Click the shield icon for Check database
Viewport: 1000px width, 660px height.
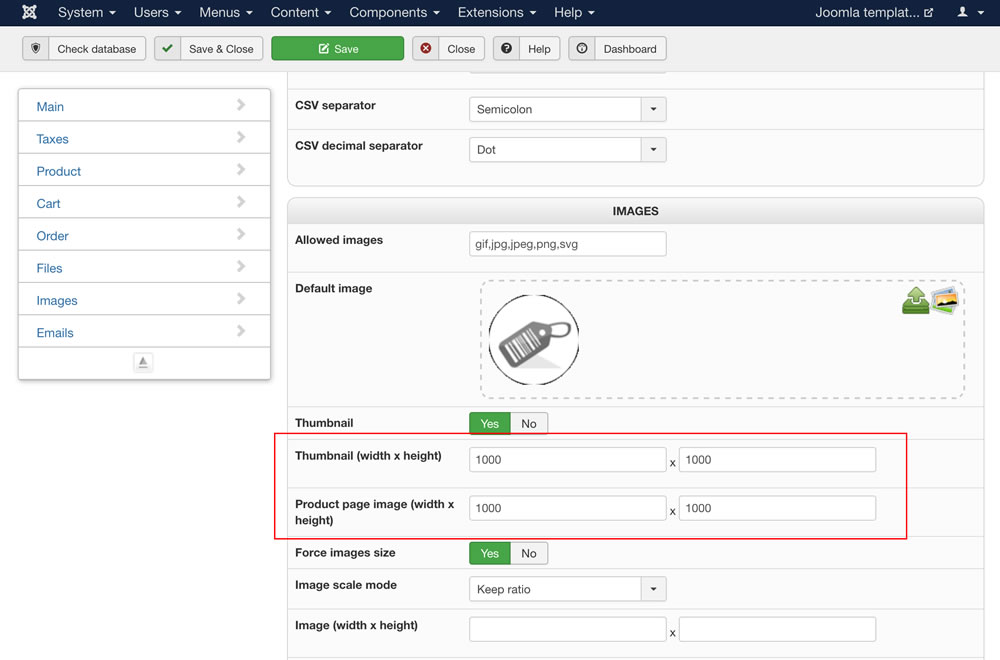tap(36, 49)
